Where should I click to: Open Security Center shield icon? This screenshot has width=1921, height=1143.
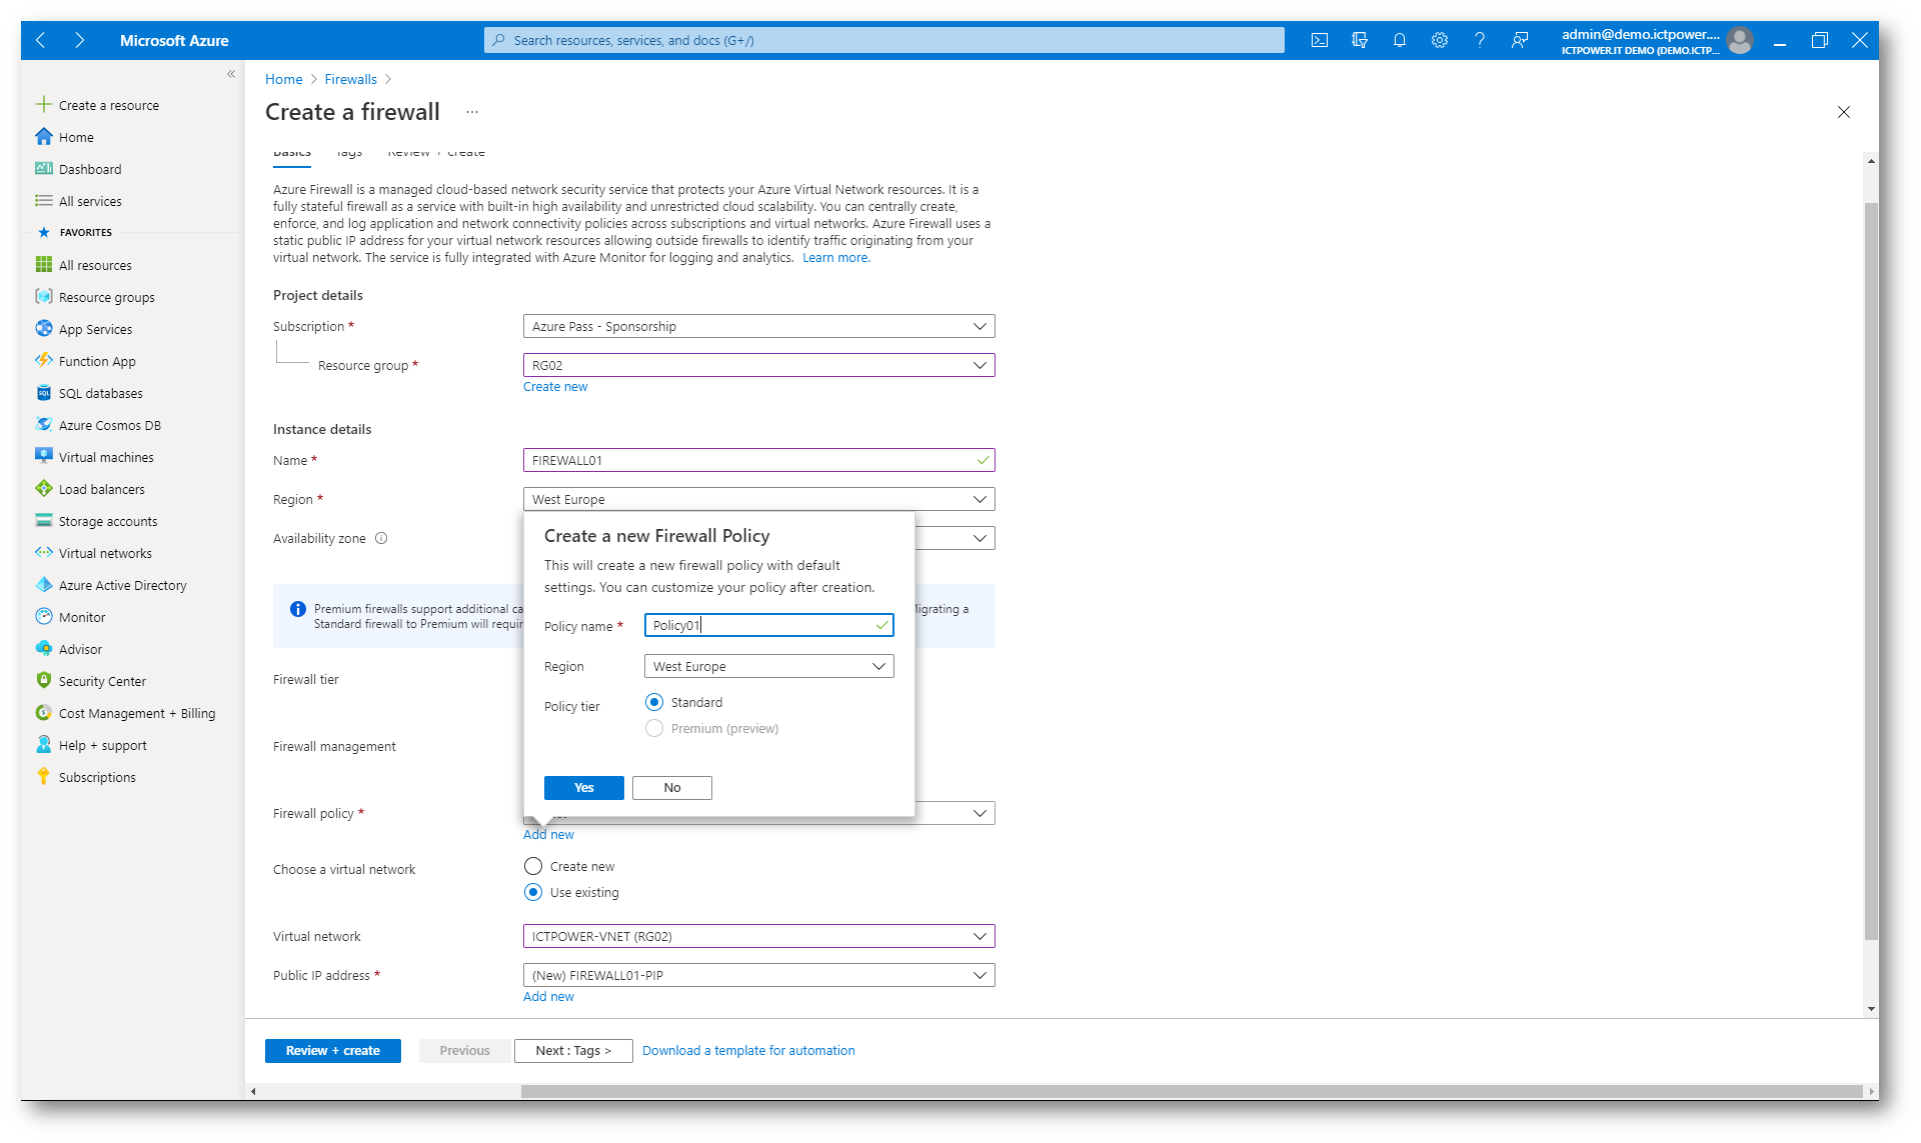pyautogui.click(x=43, y=681)
